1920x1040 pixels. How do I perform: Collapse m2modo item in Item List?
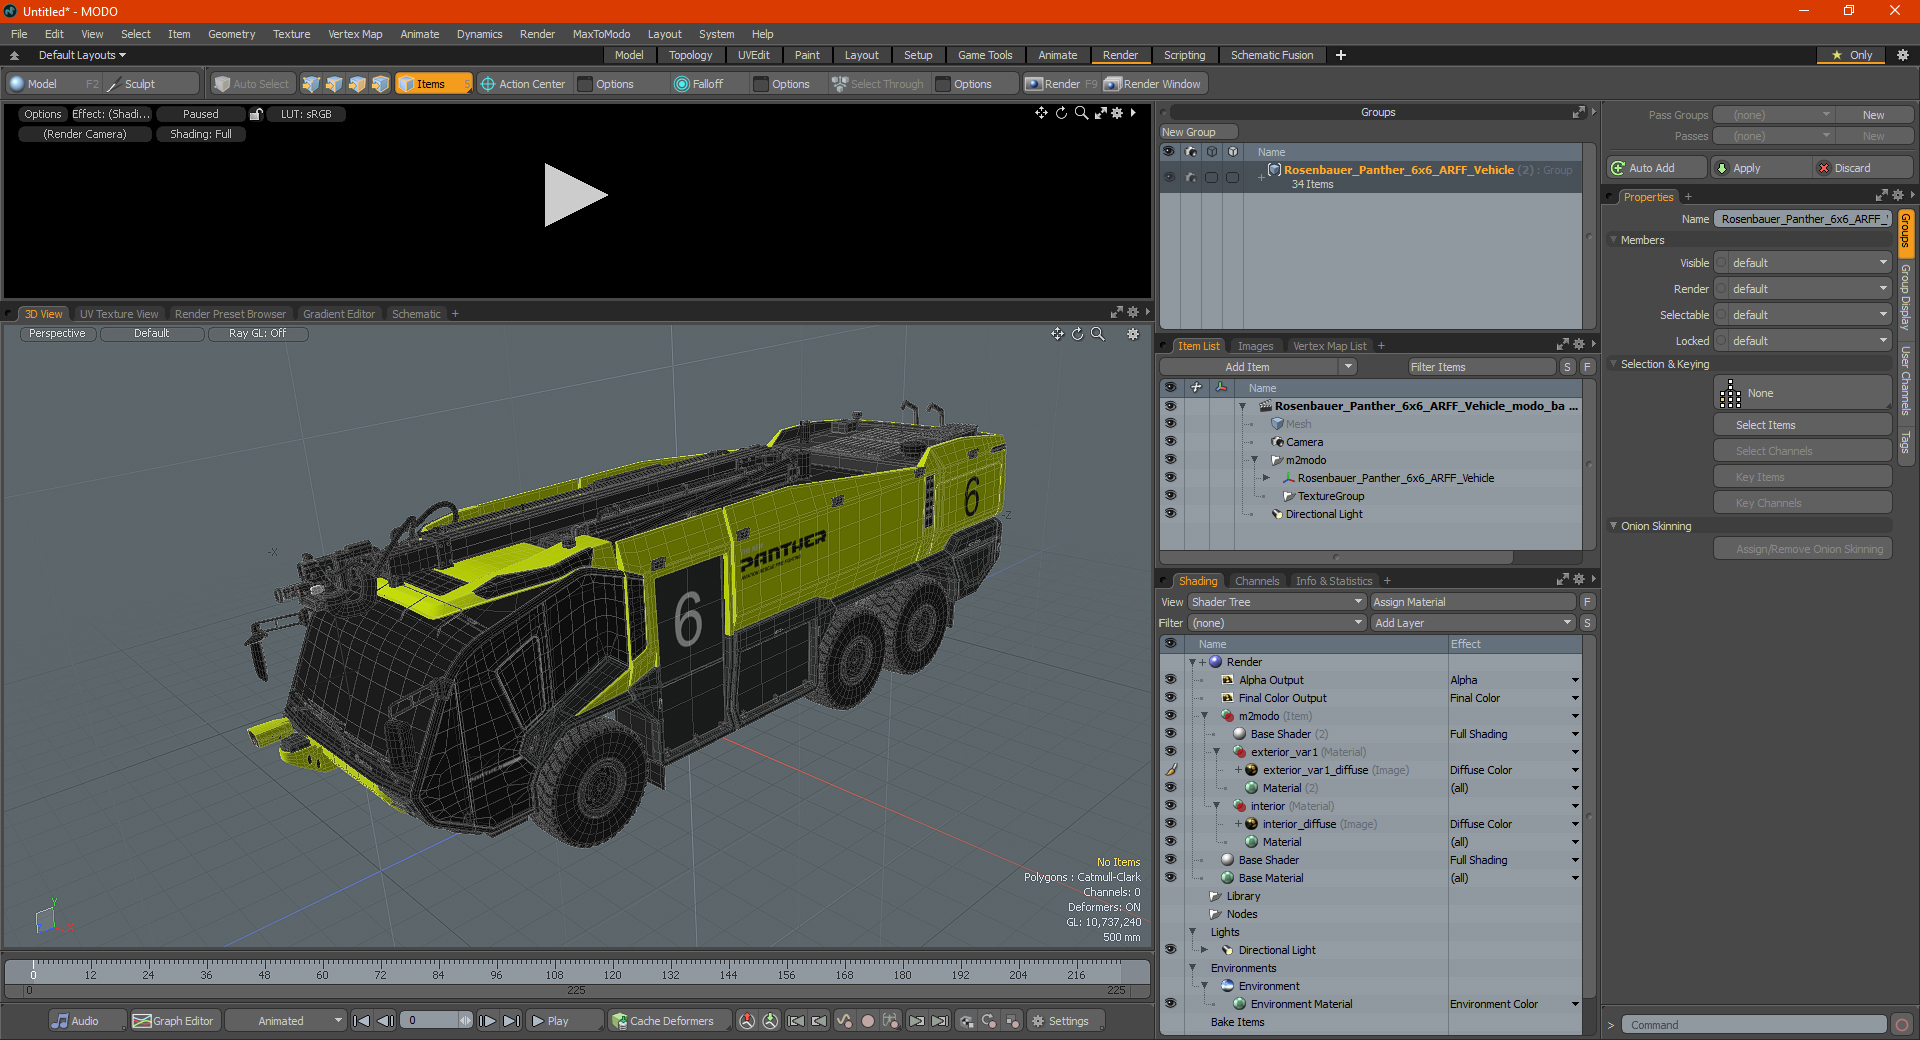click(1255, 460)
